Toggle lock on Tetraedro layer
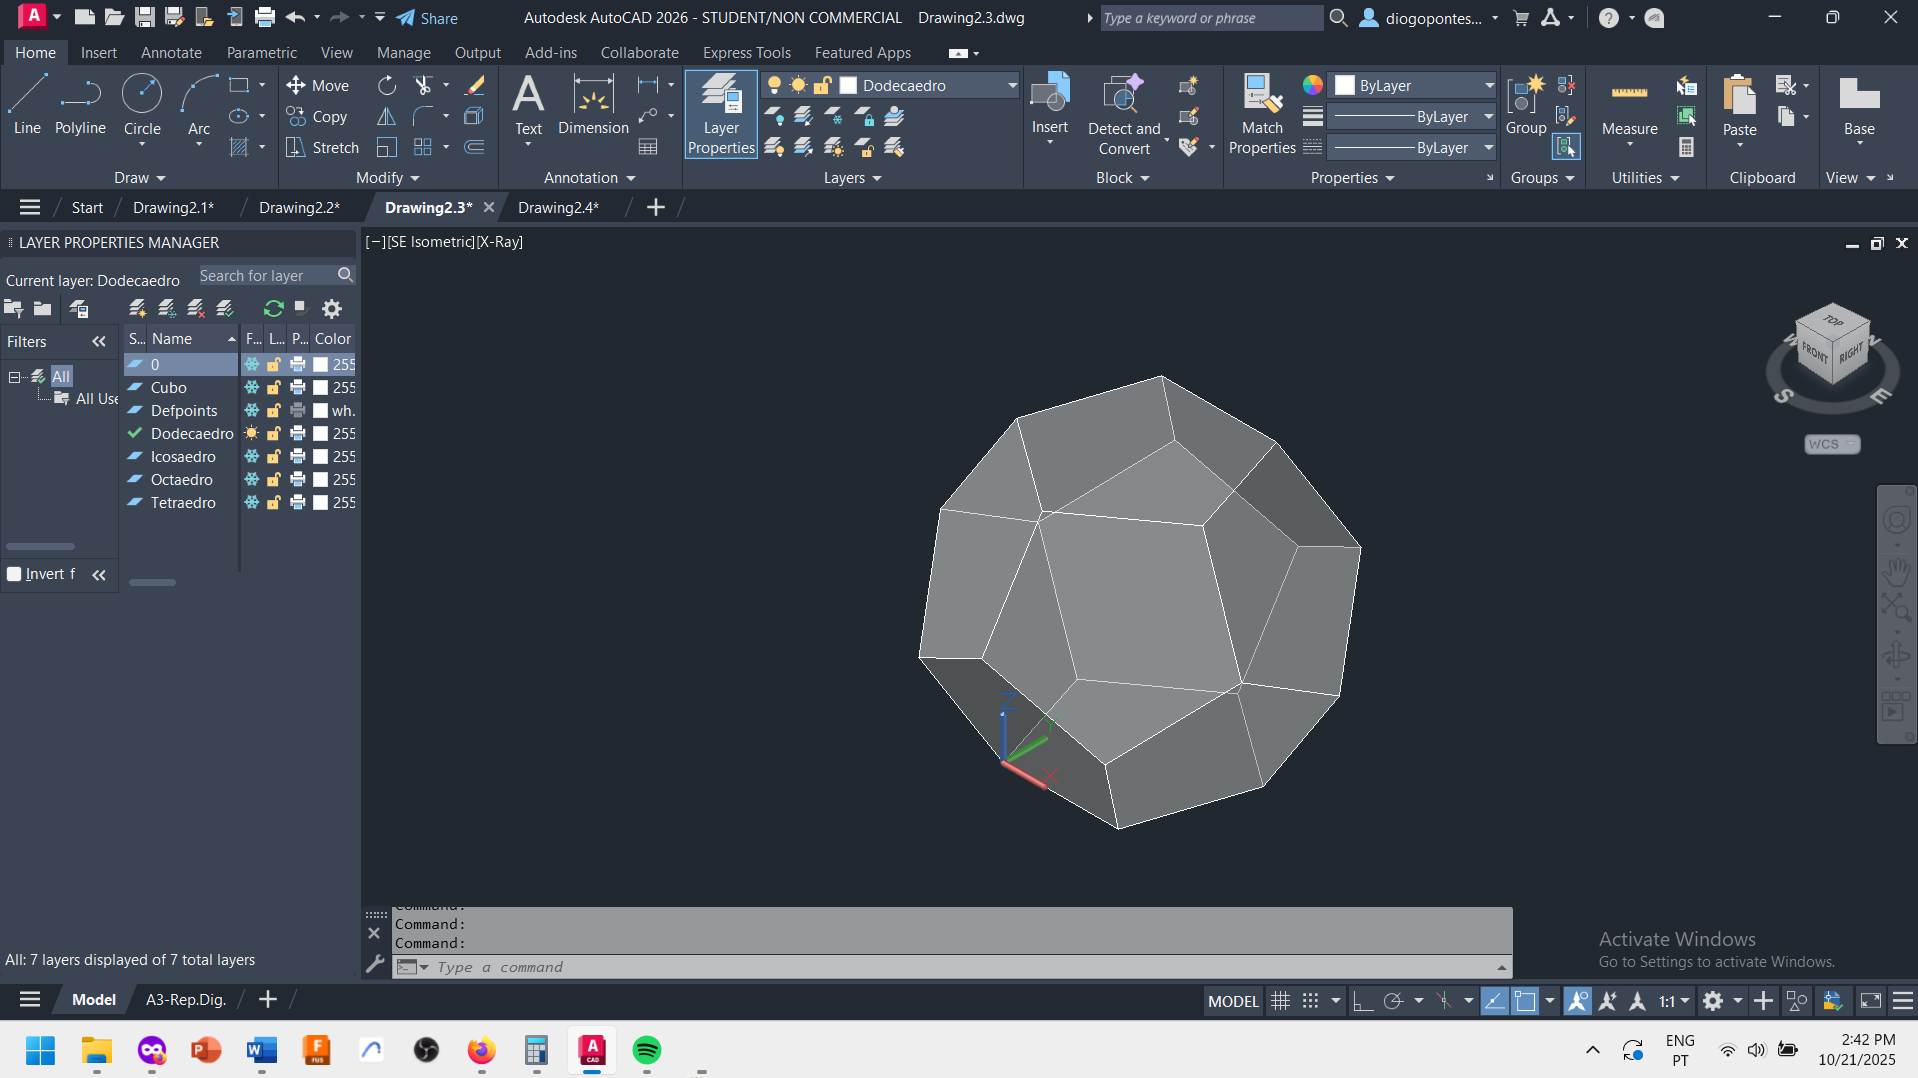1918x1078 pixels. pyautogui.click(x=274, y=503)
